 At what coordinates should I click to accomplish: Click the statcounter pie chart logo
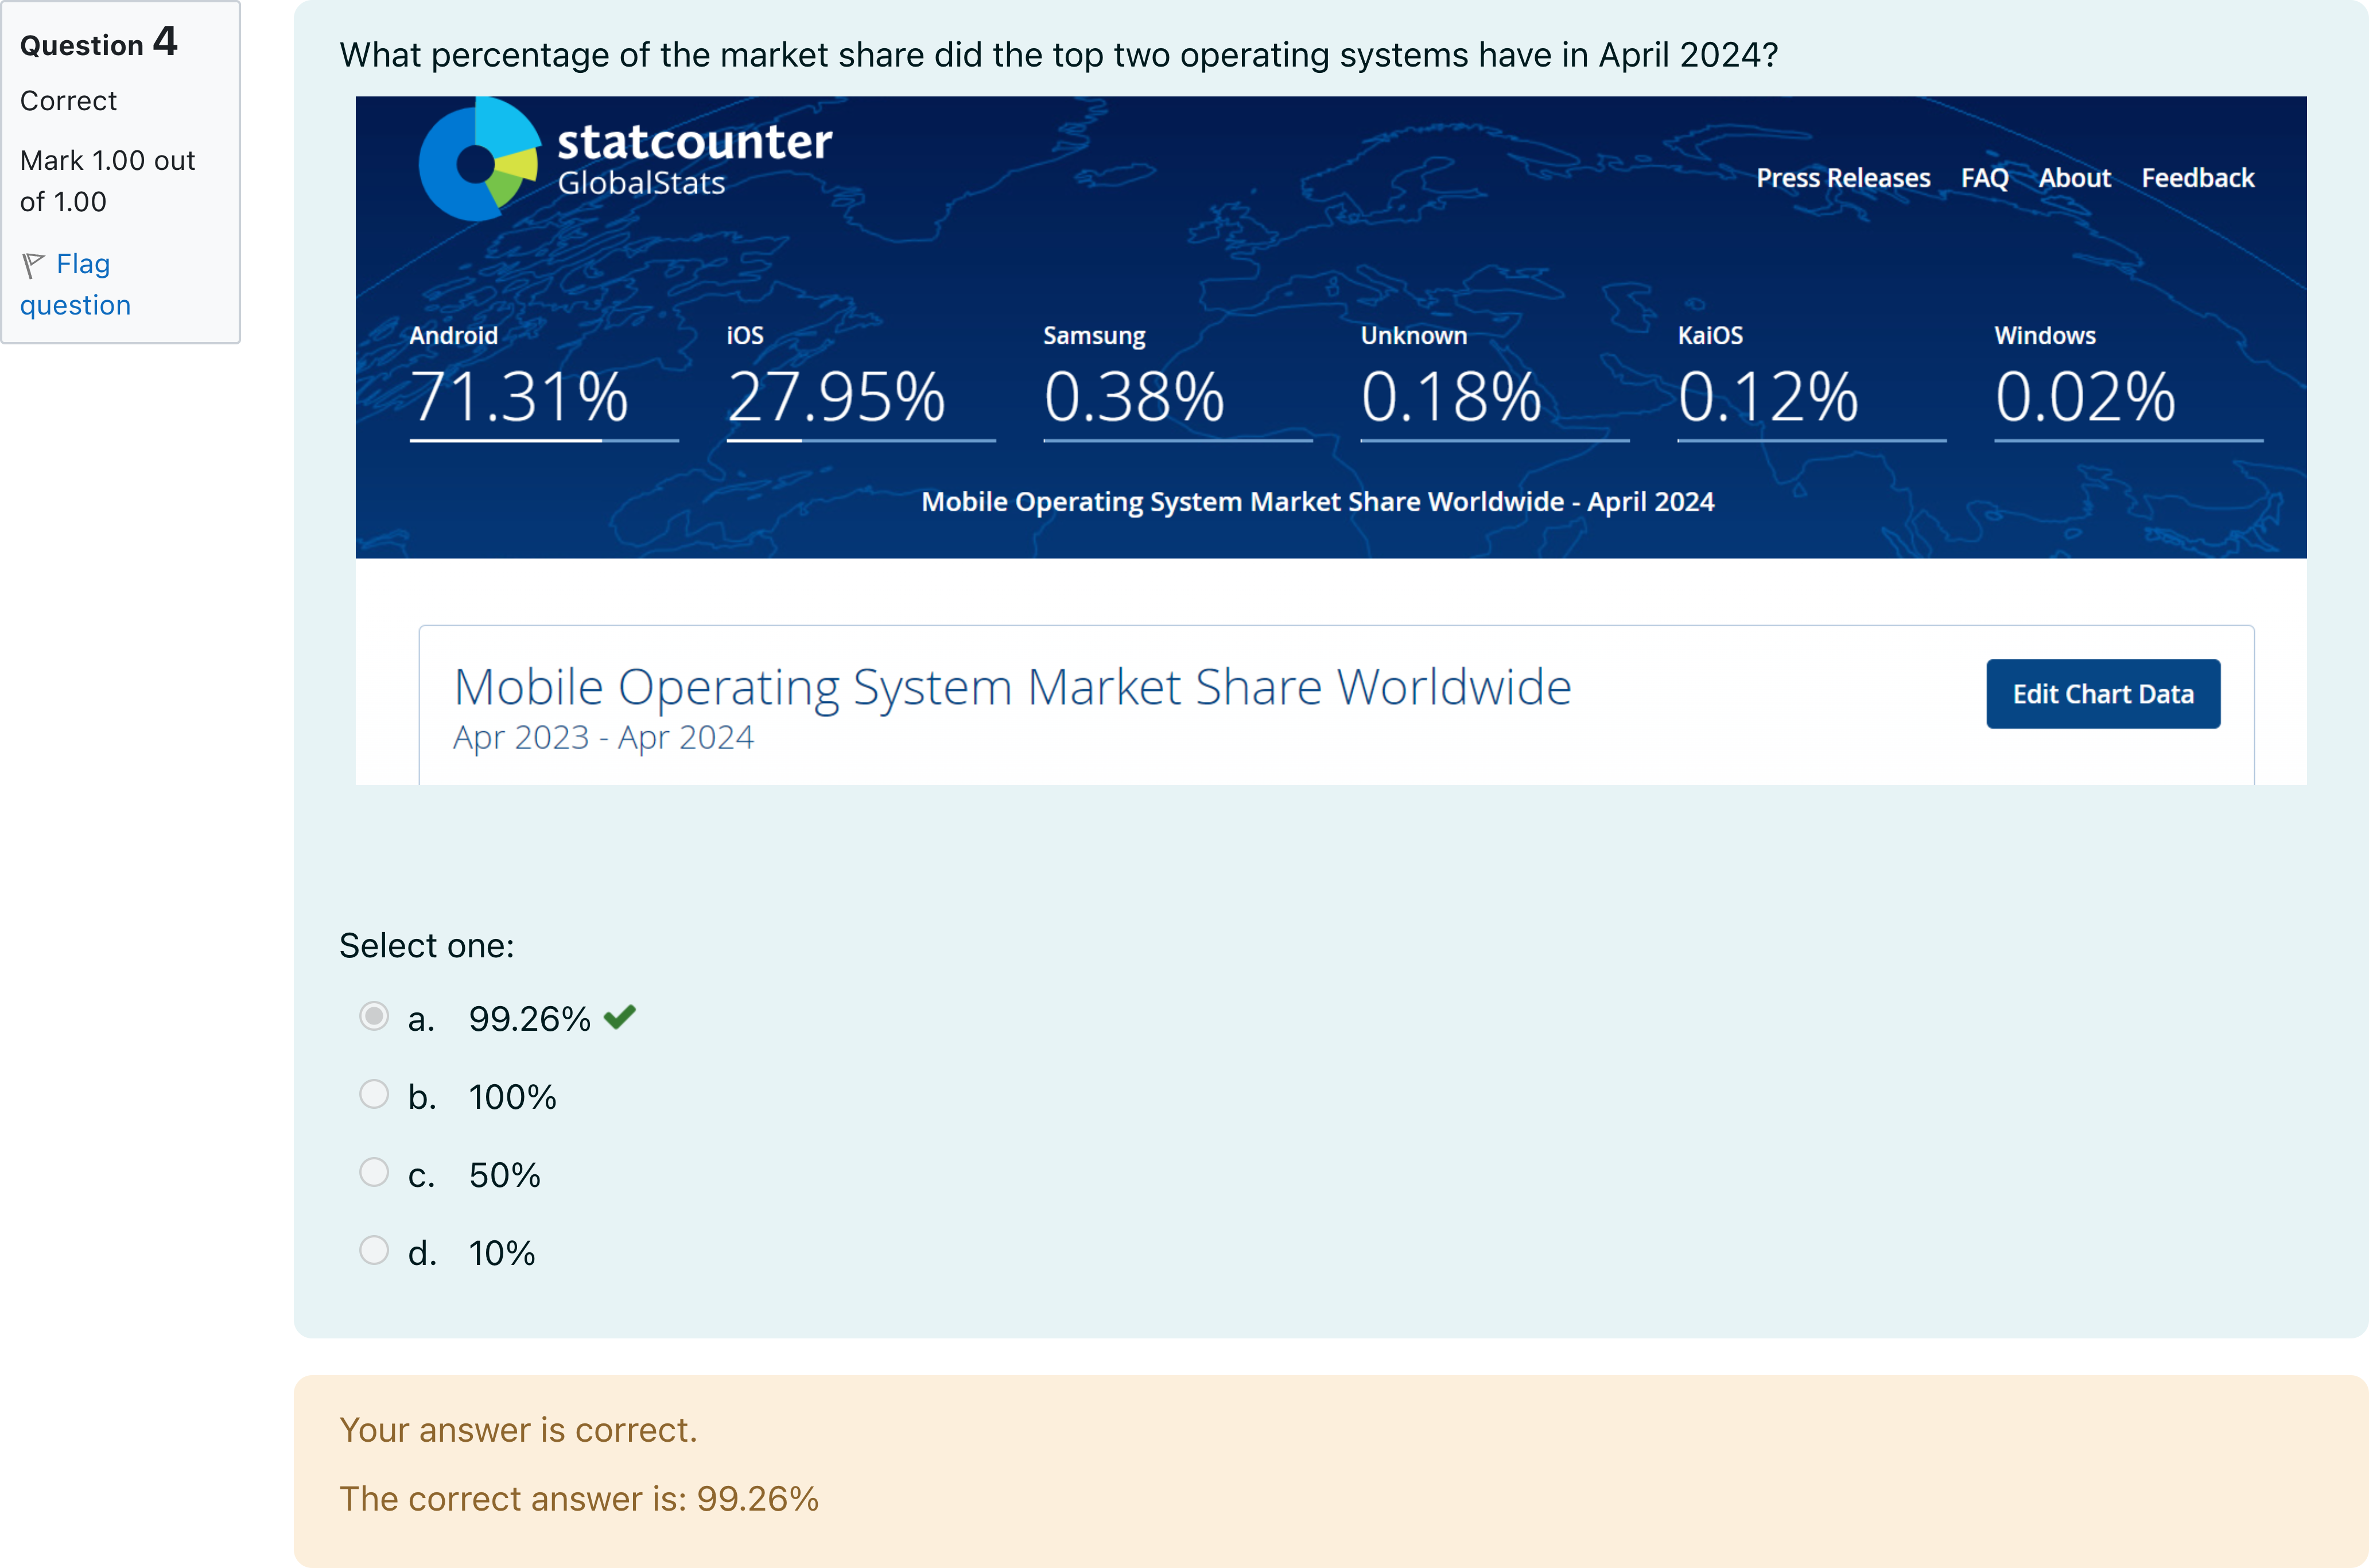[480, 159]
